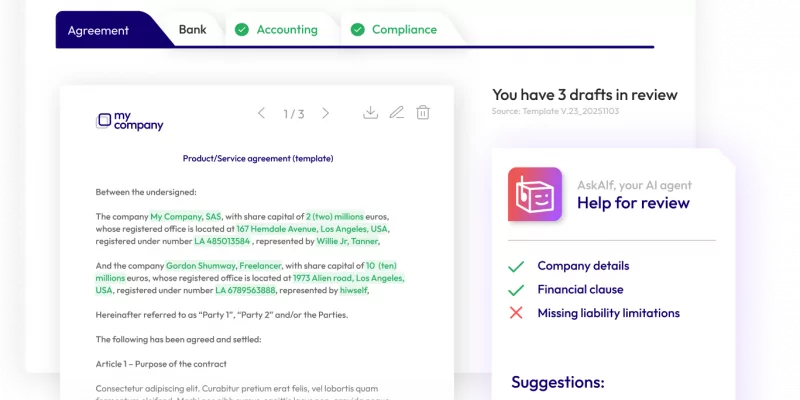Click Help for review heading
This screenshot has height=400, width=800.
click(x=633, y=203)
